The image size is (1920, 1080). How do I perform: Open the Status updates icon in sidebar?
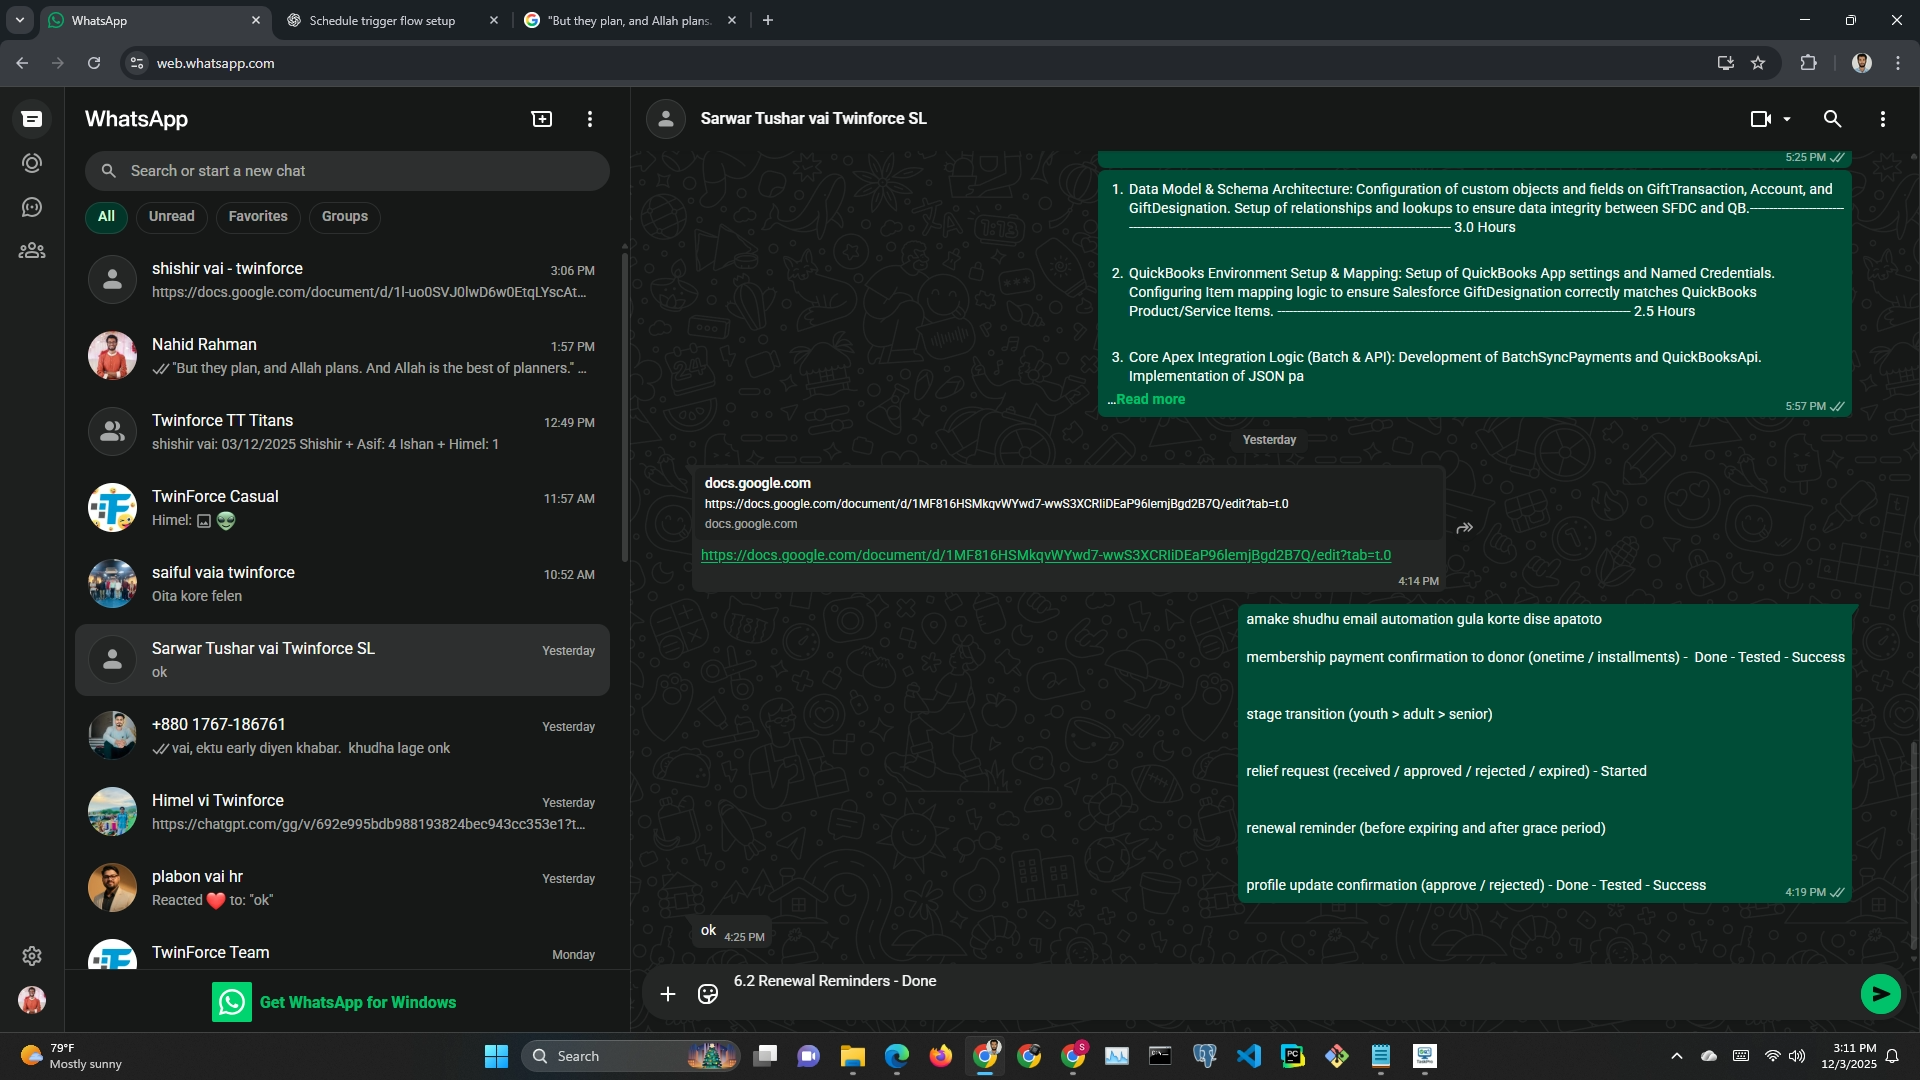32,163
